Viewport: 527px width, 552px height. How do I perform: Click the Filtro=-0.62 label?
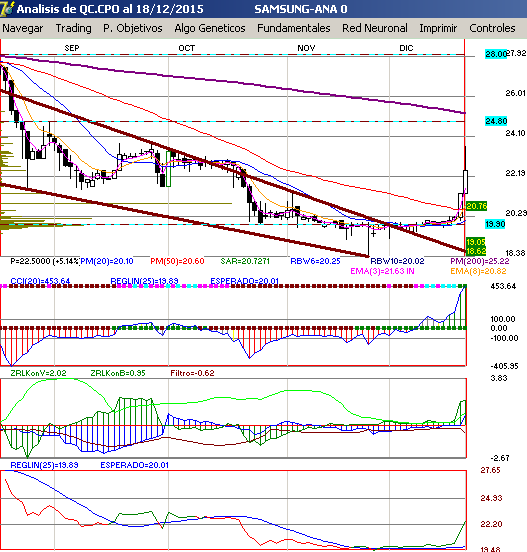point(192,373)
